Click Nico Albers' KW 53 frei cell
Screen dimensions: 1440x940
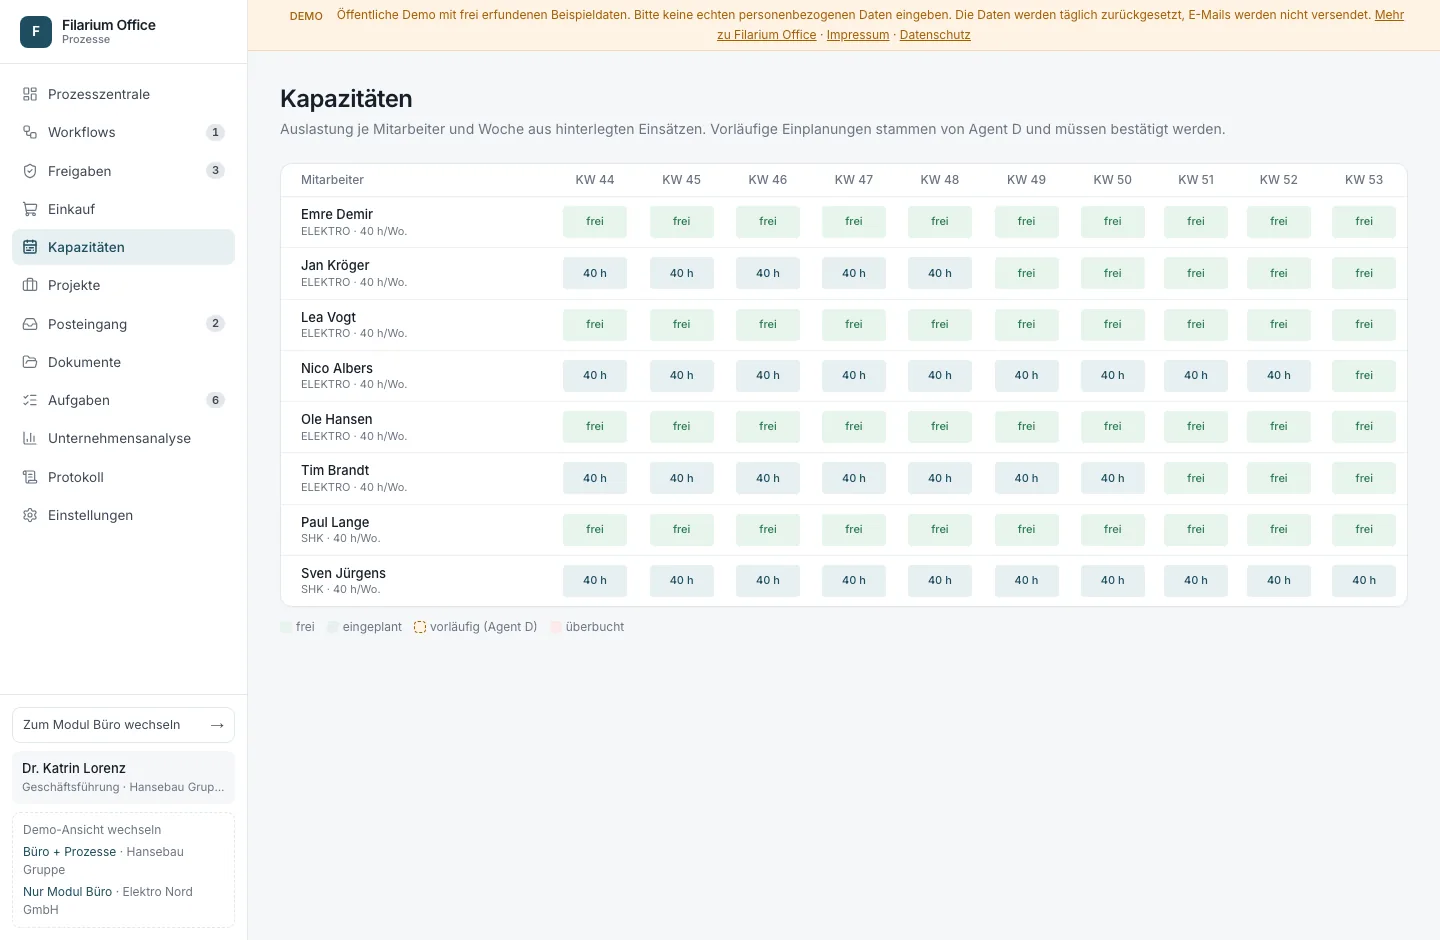1364,375
